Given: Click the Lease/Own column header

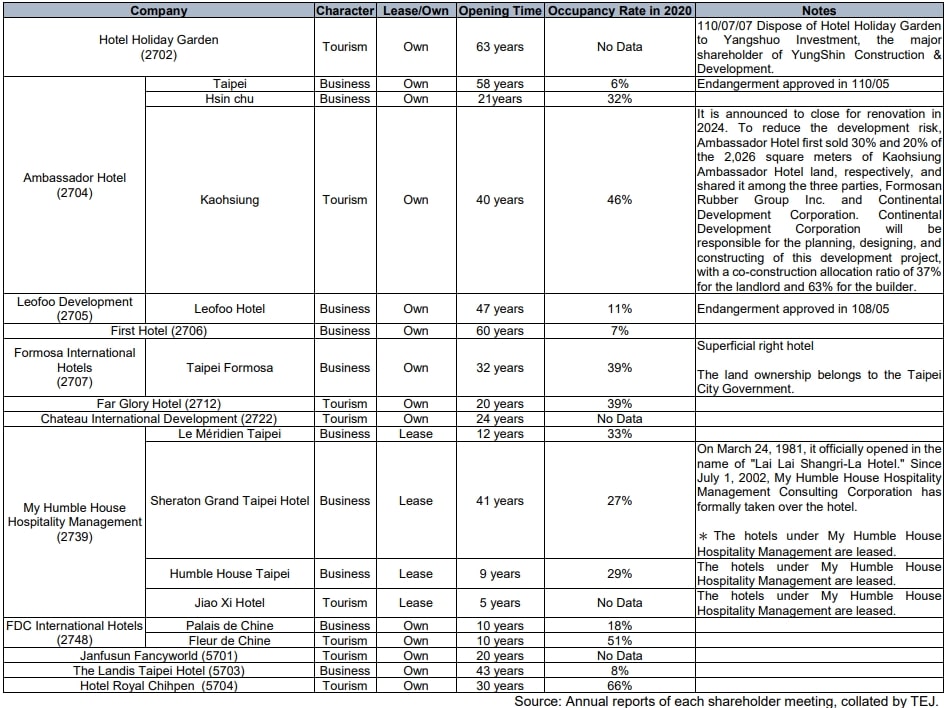Looking at the screenshot, I should (416, 11).
